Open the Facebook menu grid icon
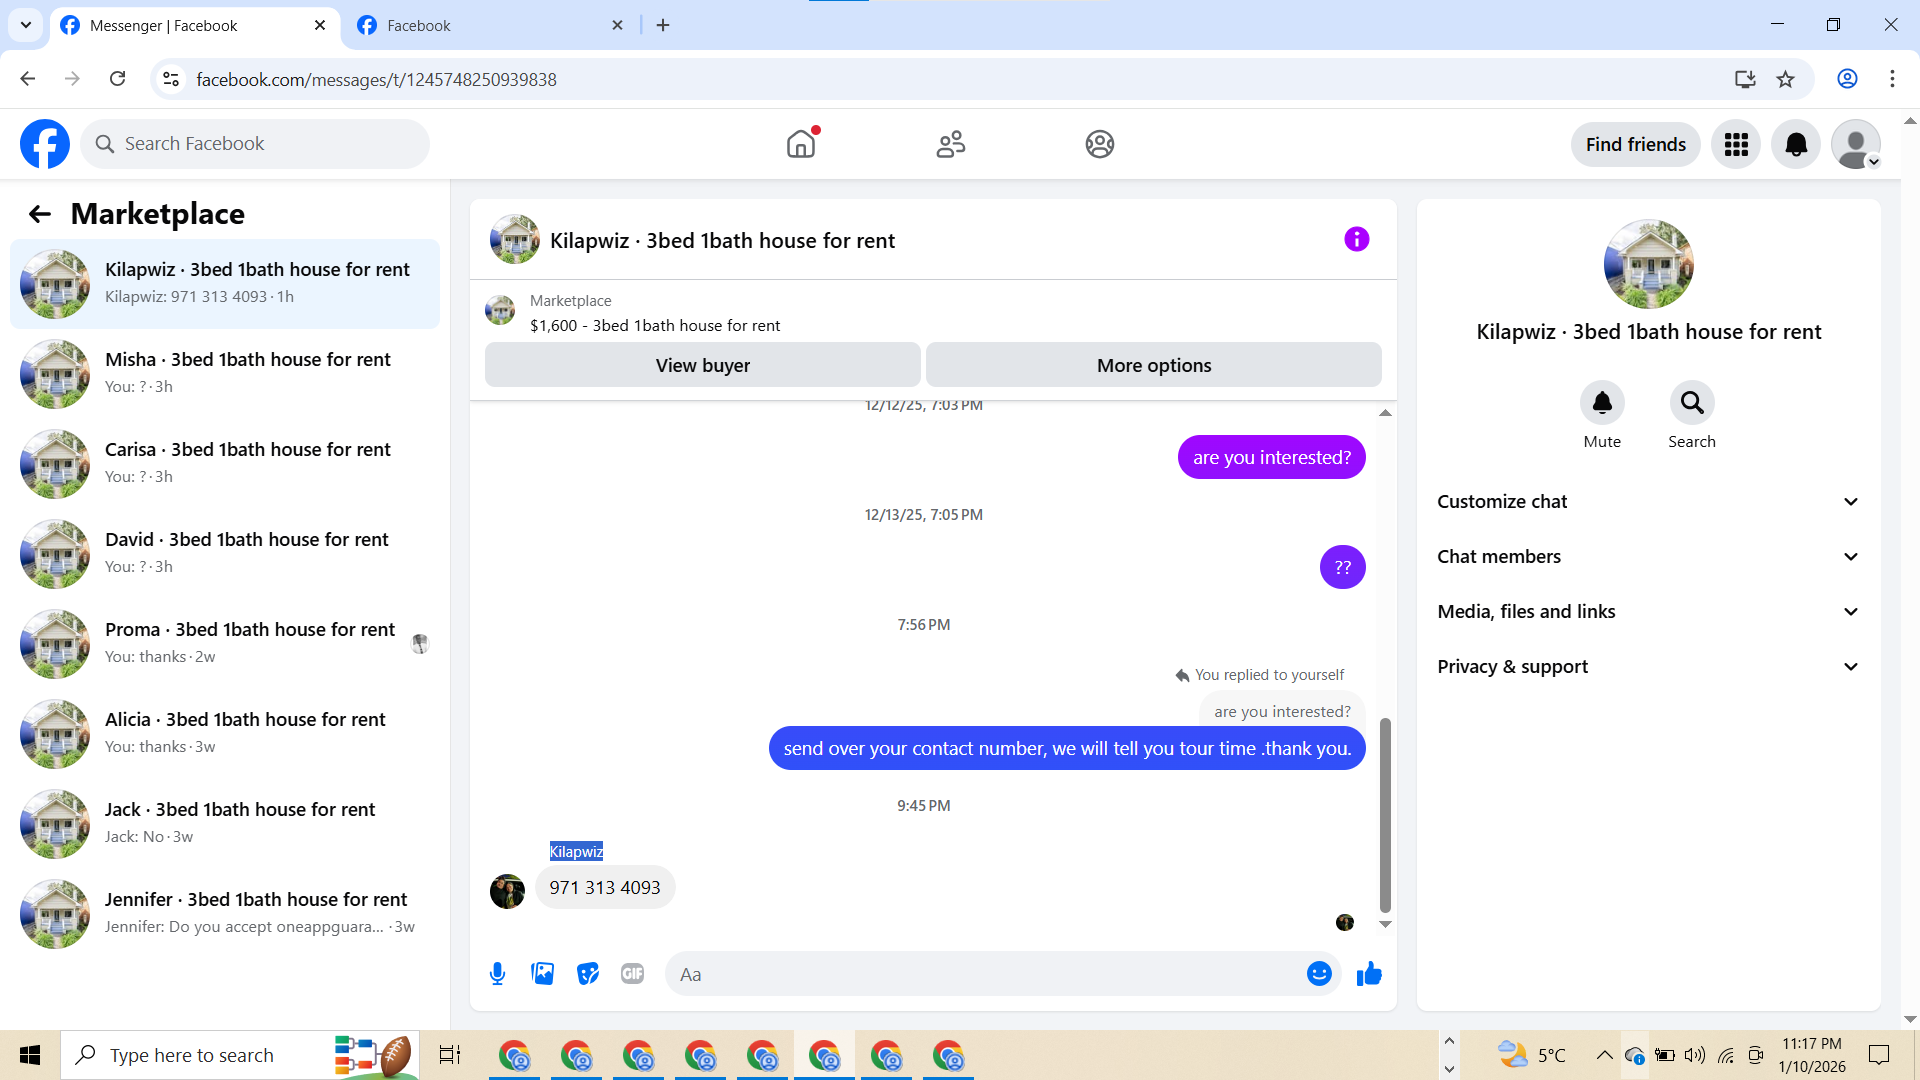 click(x=1736, y=145)
